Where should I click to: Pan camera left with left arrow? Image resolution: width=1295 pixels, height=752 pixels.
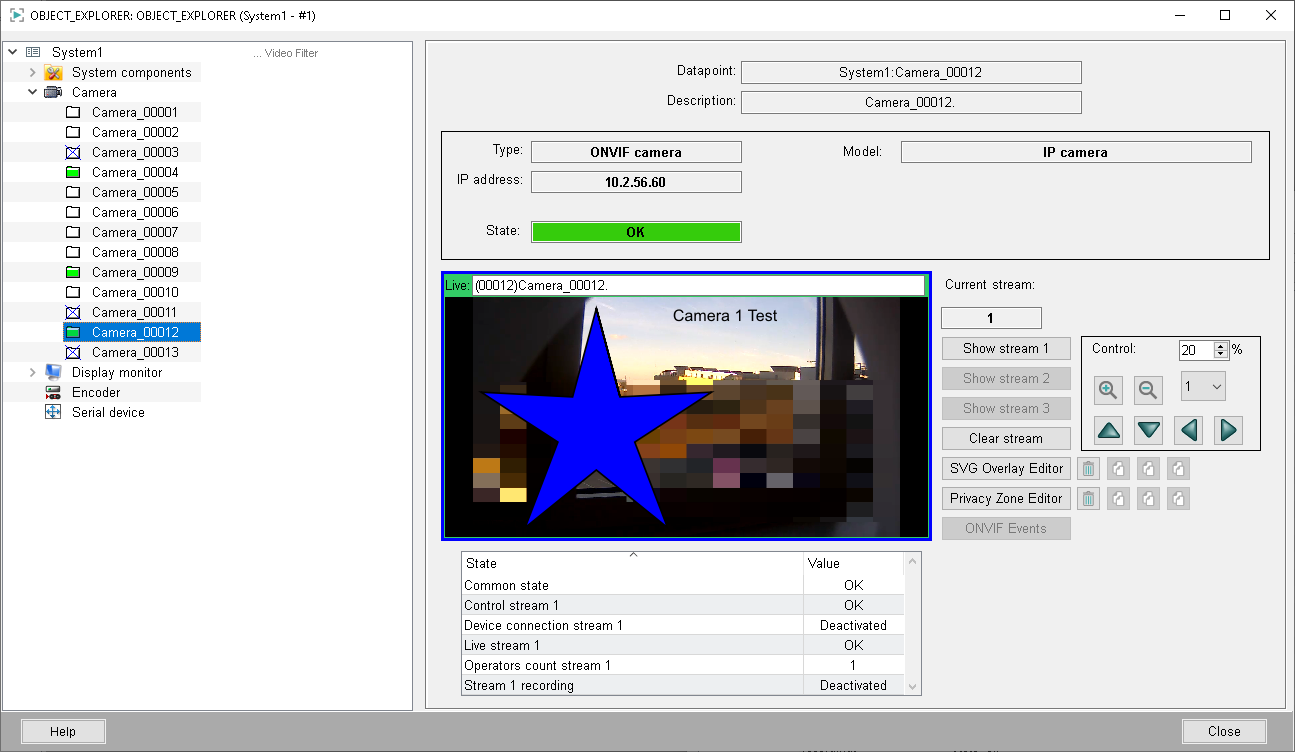pyautogui.click(x=1188, y=431)
